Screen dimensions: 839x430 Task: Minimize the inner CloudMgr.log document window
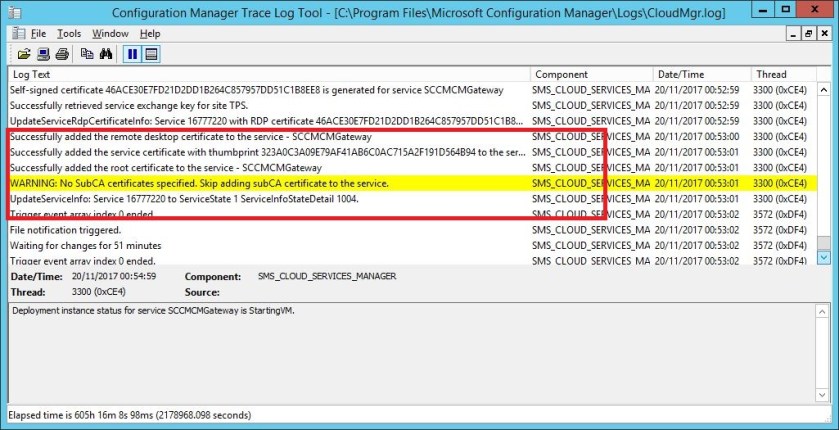tap(795, 34)
